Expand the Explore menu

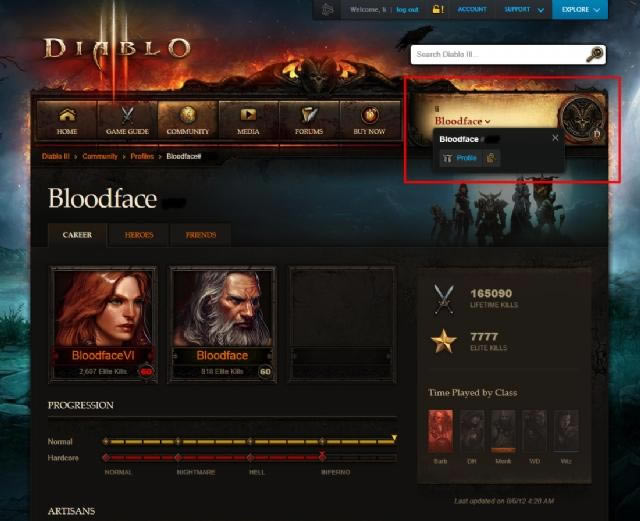pyautogui.click(x=580, y=9)
